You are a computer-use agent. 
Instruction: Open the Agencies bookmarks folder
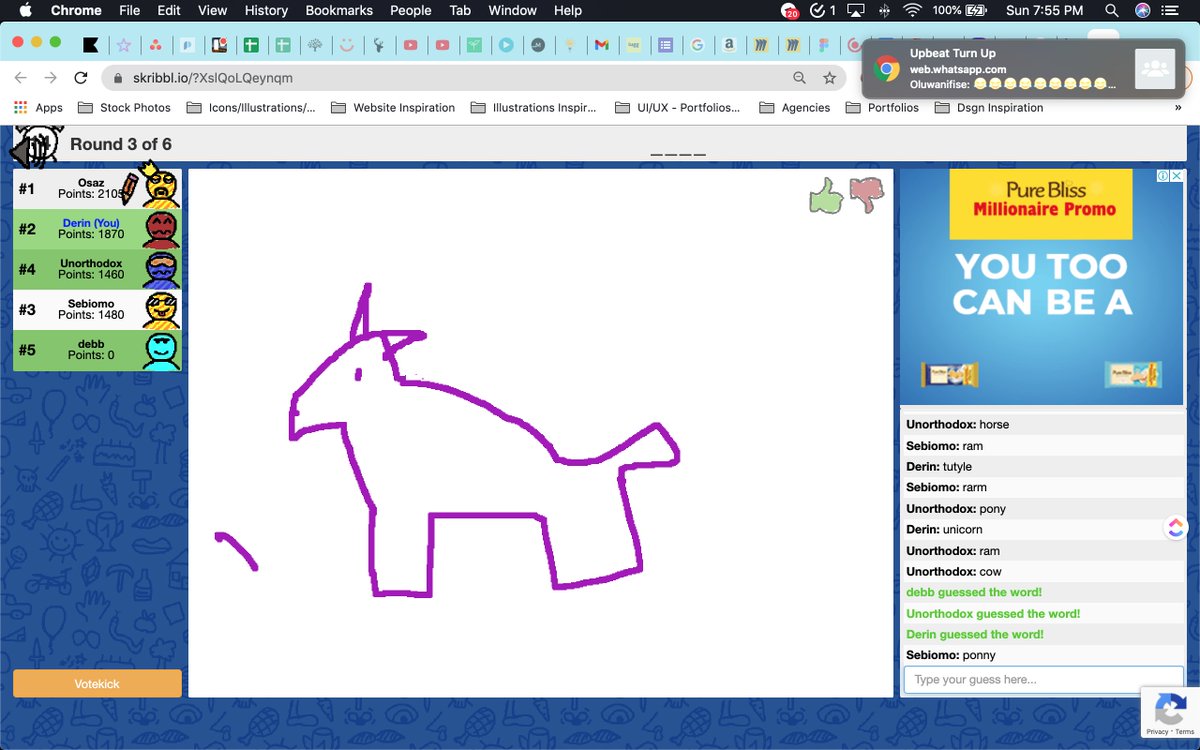click(x=795, y=107)
